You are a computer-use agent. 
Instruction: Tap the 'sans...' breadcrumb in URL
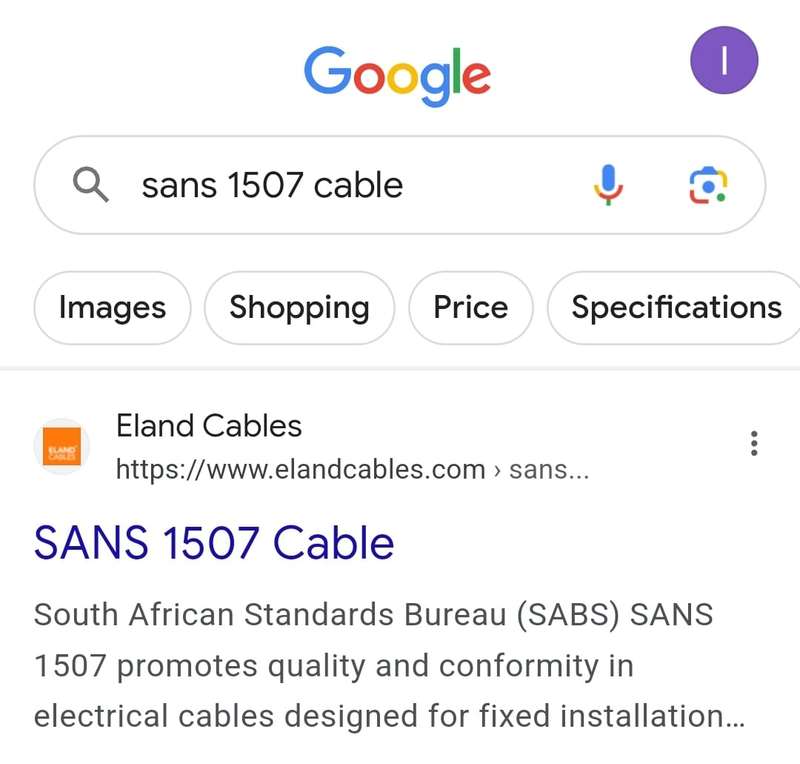point(549,470)
